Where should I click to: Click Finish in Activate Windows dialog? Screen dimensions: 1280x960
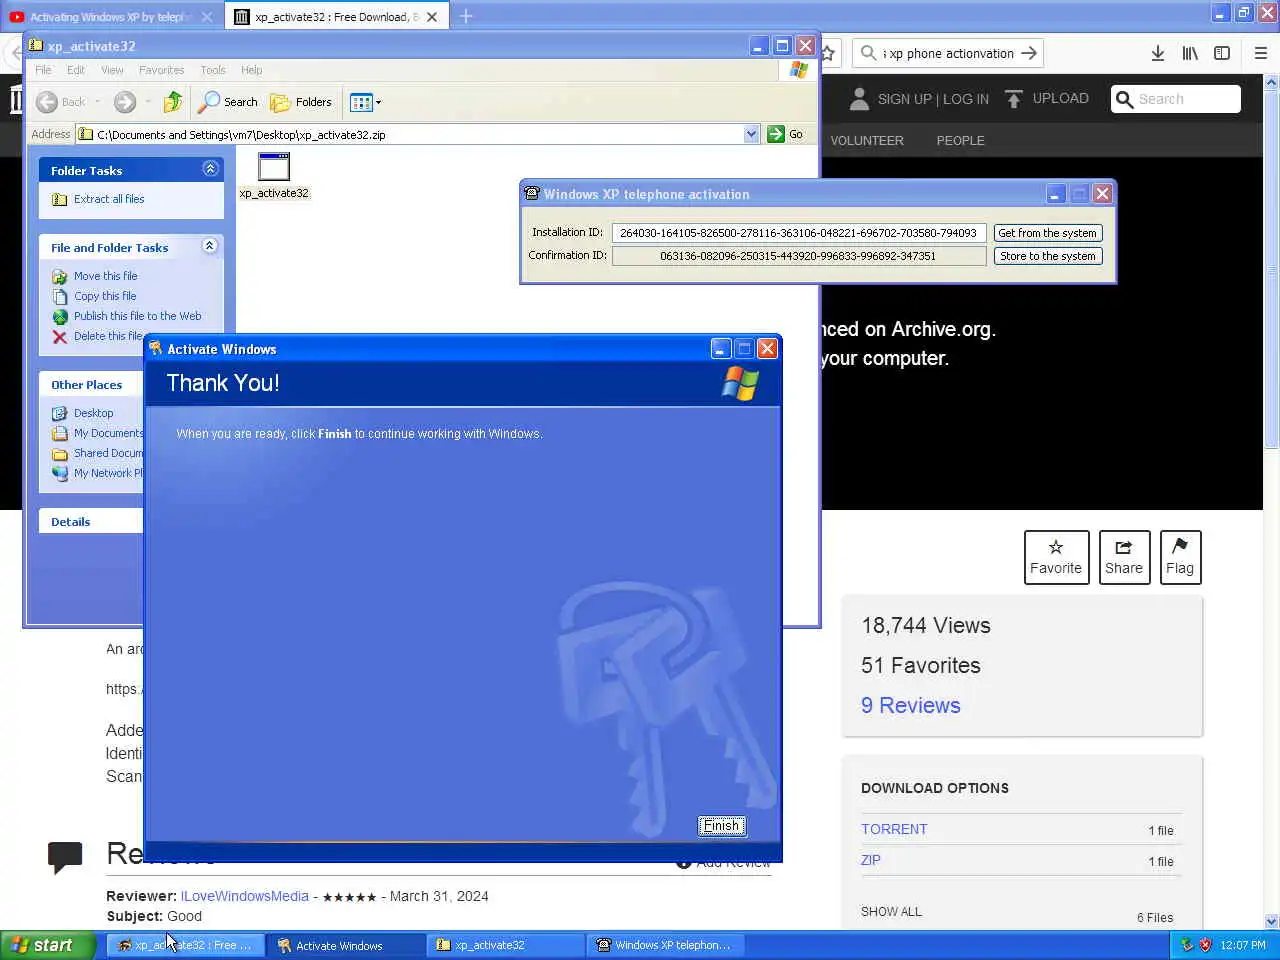(721, 825)
